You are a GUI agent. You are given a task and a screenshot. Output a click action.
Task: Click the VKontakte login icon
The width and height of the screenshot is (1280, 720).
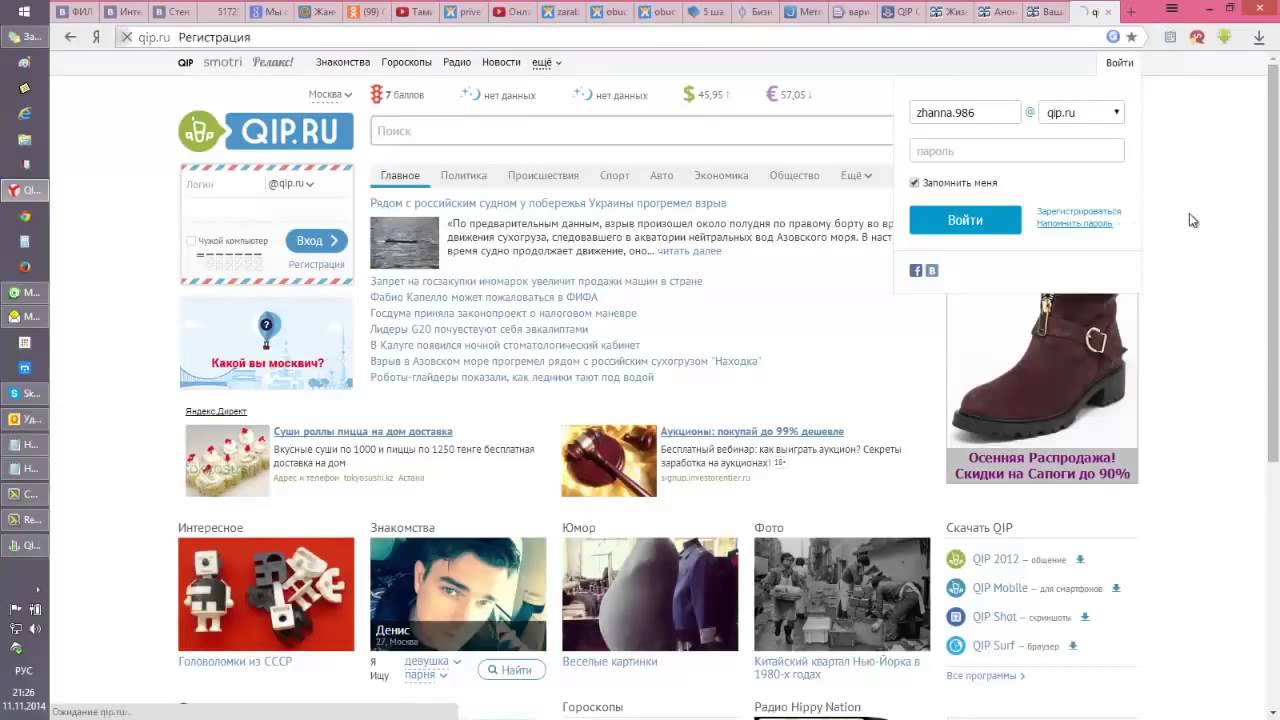tap(932, 270)
